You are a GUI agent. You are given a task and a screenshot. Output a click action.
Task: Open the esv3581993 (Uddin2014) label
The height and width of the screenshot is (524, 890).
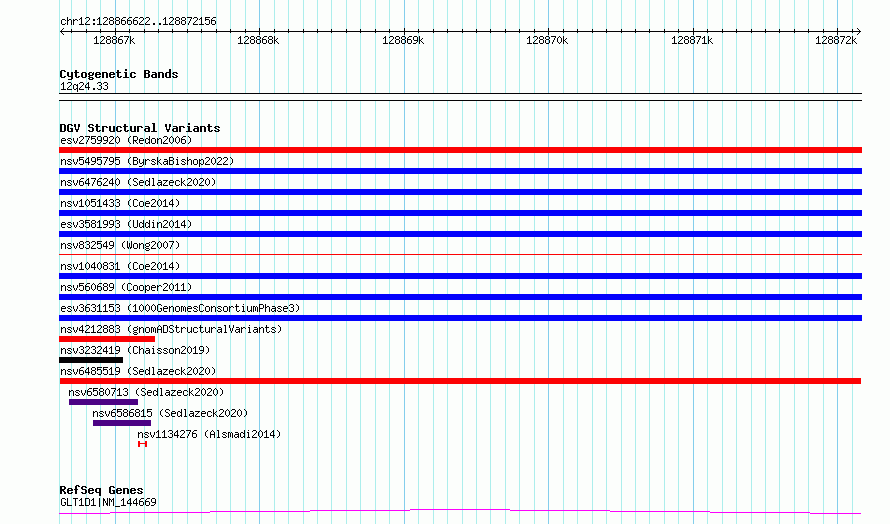pyautogui.click(x=126, y=224)
